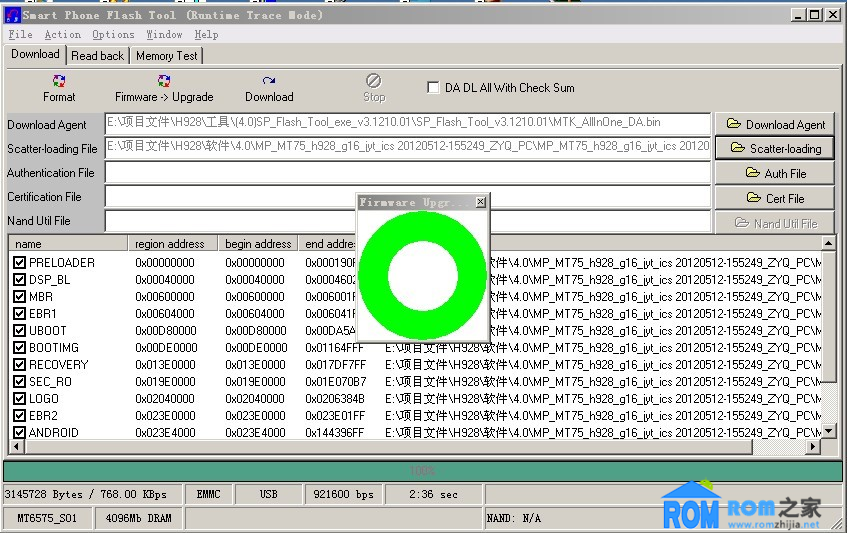Start Firmware -> Upgrade from the toolbar
Image resolution: width=847 pixels, height=533 pixels.
coord(164,88)
